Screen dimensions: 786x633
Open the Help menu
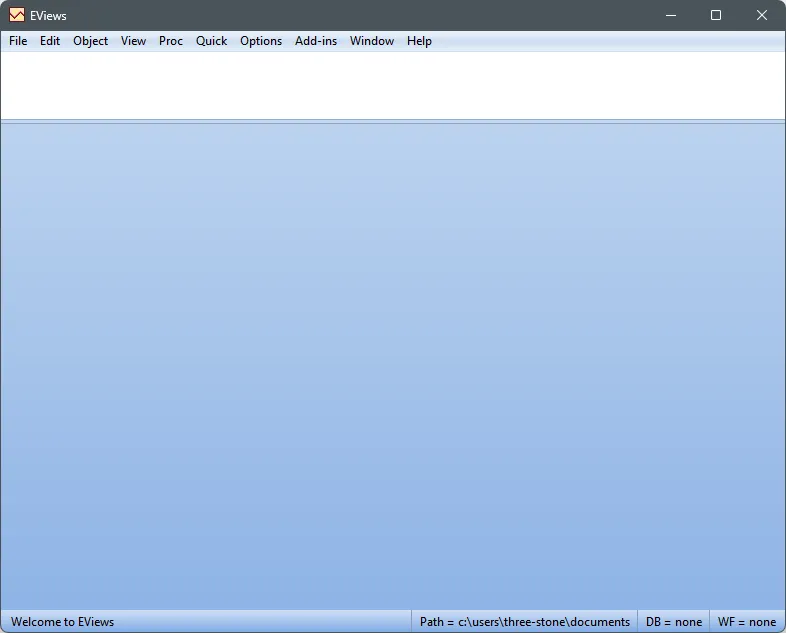[x=419, y=41]
